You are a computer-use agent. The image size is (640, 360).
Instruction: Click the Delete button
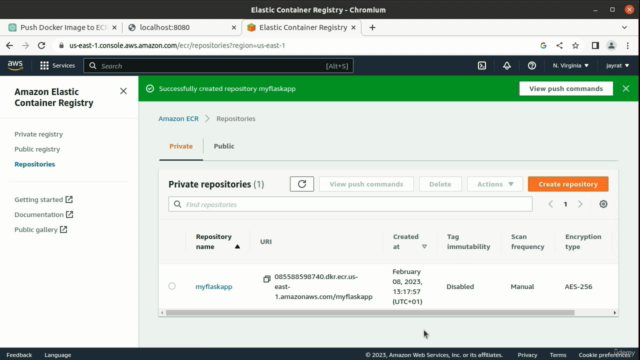point(440,184)
